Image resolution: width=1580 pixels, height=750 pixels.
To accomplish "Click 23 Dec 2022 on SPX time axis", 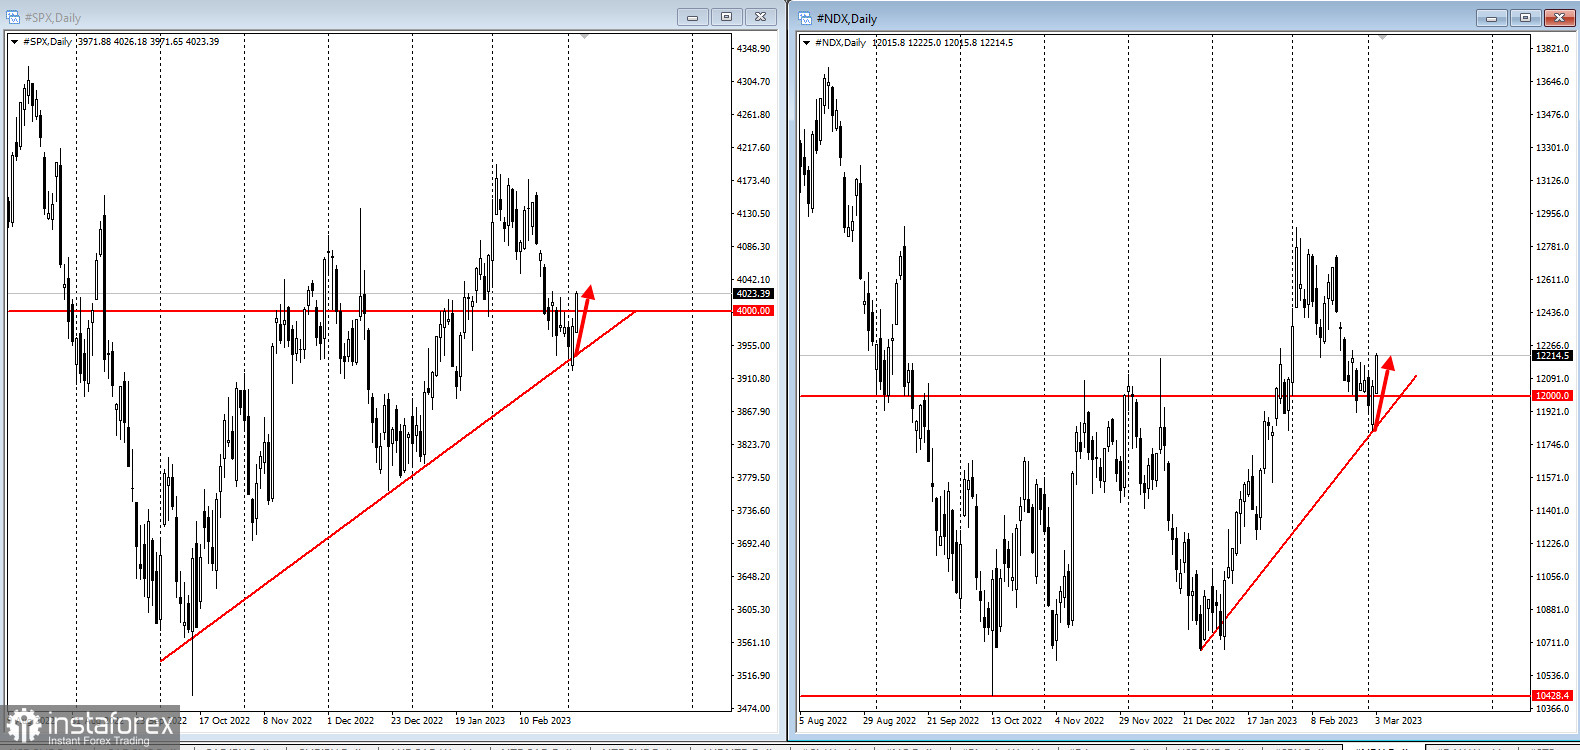I will coord(416,721).
